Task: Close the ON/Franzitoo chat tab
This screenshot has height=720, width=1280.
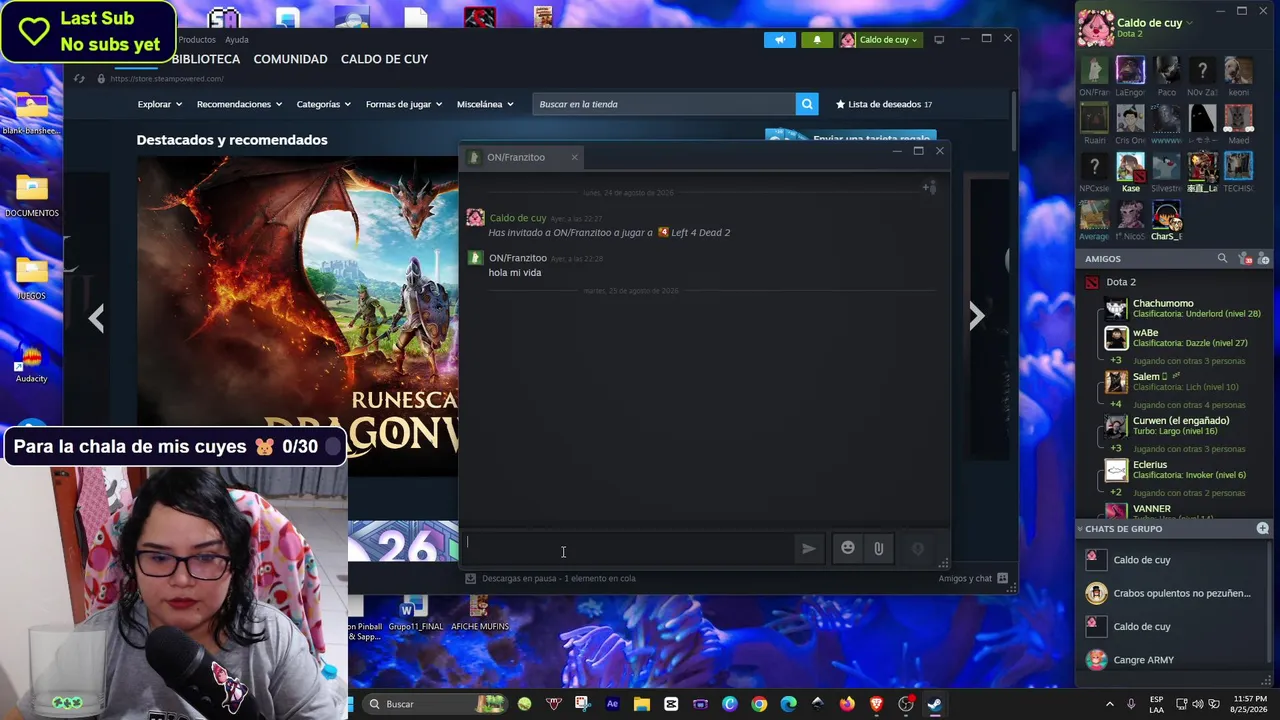Action: click(574, 157)
